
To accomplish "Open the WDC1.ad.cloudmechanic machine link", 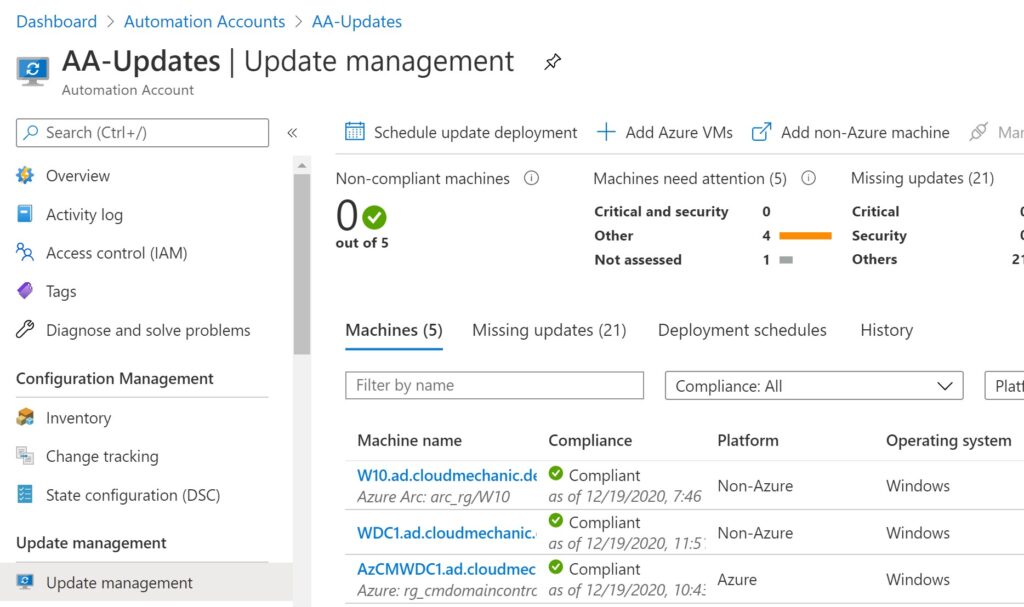I will pyautogui.click(x=447, y=533).
